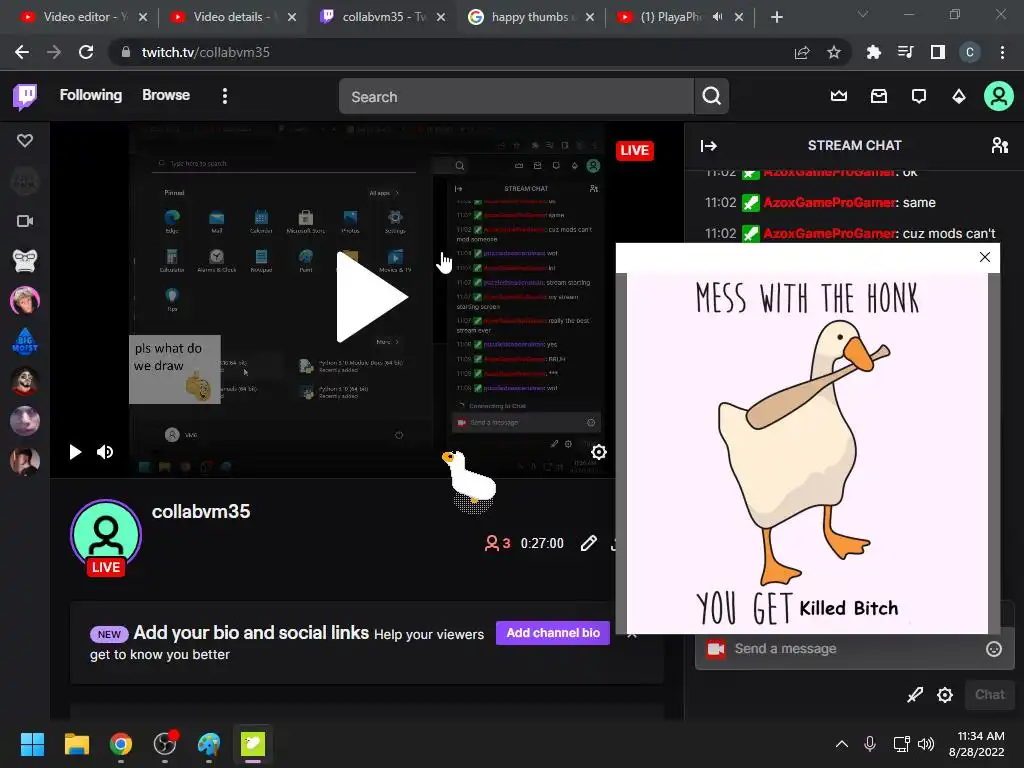Open Get Bits diamond icon
1024x768 pixels.
[959, 97]
